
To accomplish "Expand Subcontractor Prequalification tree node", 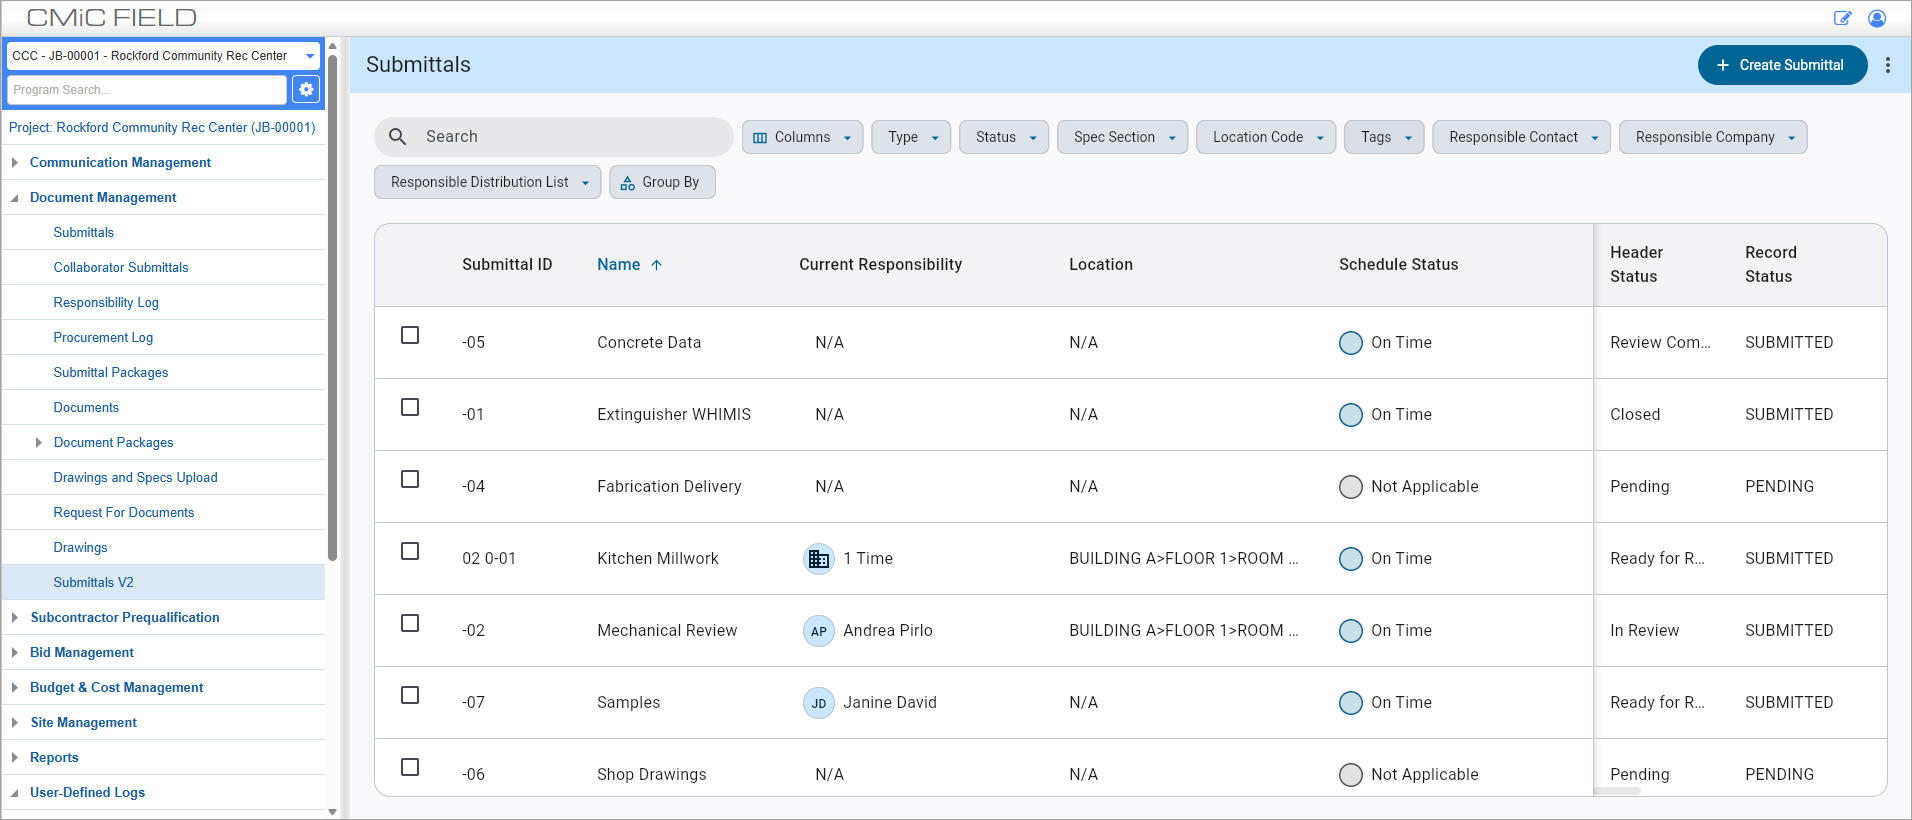I will click(15, 617).
